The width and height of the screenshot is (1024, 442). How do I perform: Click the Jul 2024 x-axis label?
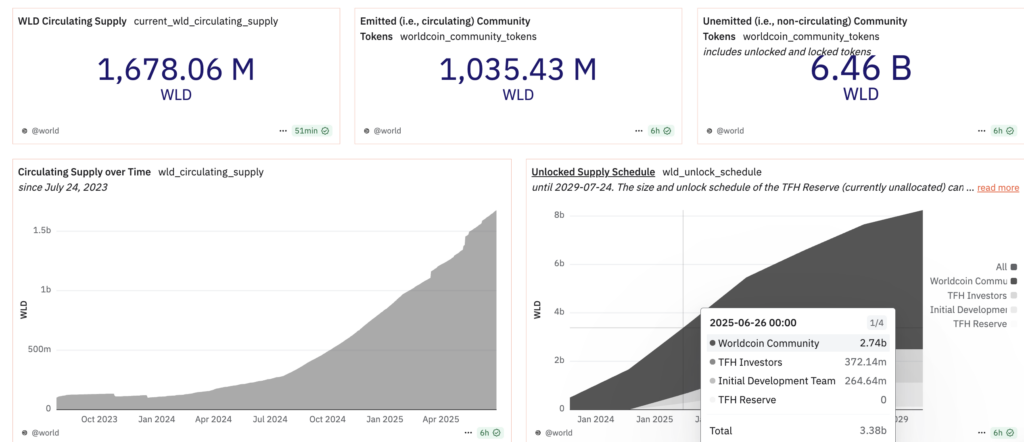pyautogui.click(x=270, y=419)
